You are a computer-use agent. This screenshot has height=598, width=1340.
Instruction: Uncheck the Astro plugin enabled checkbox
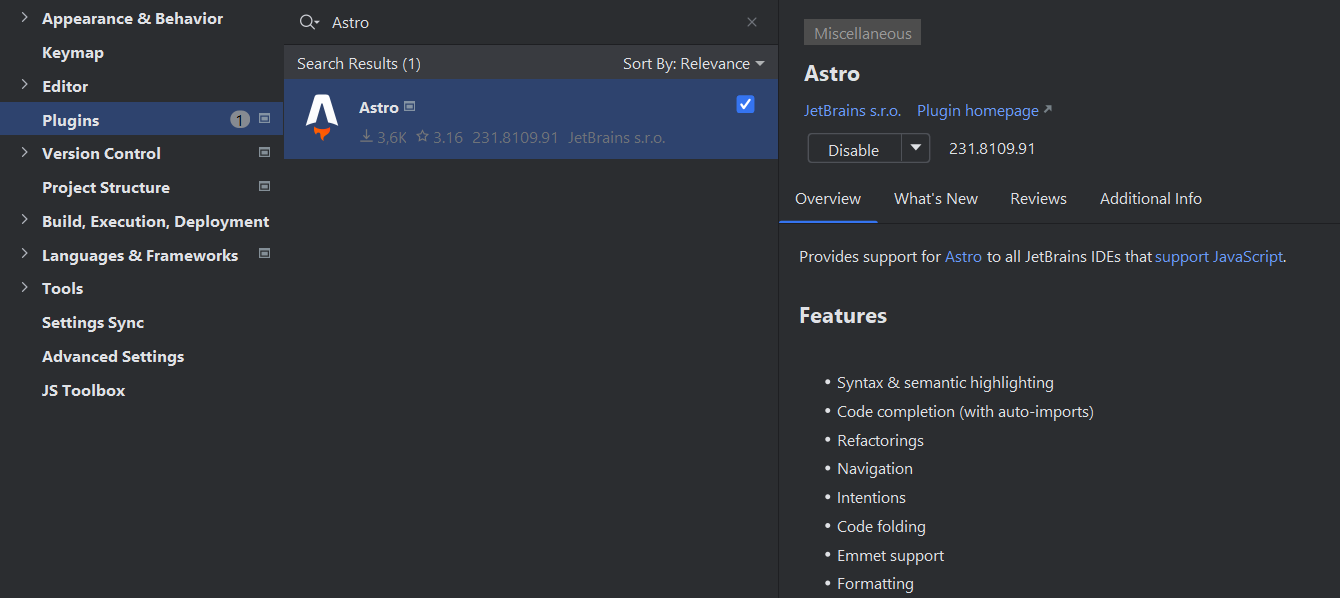tap(745, 104)
